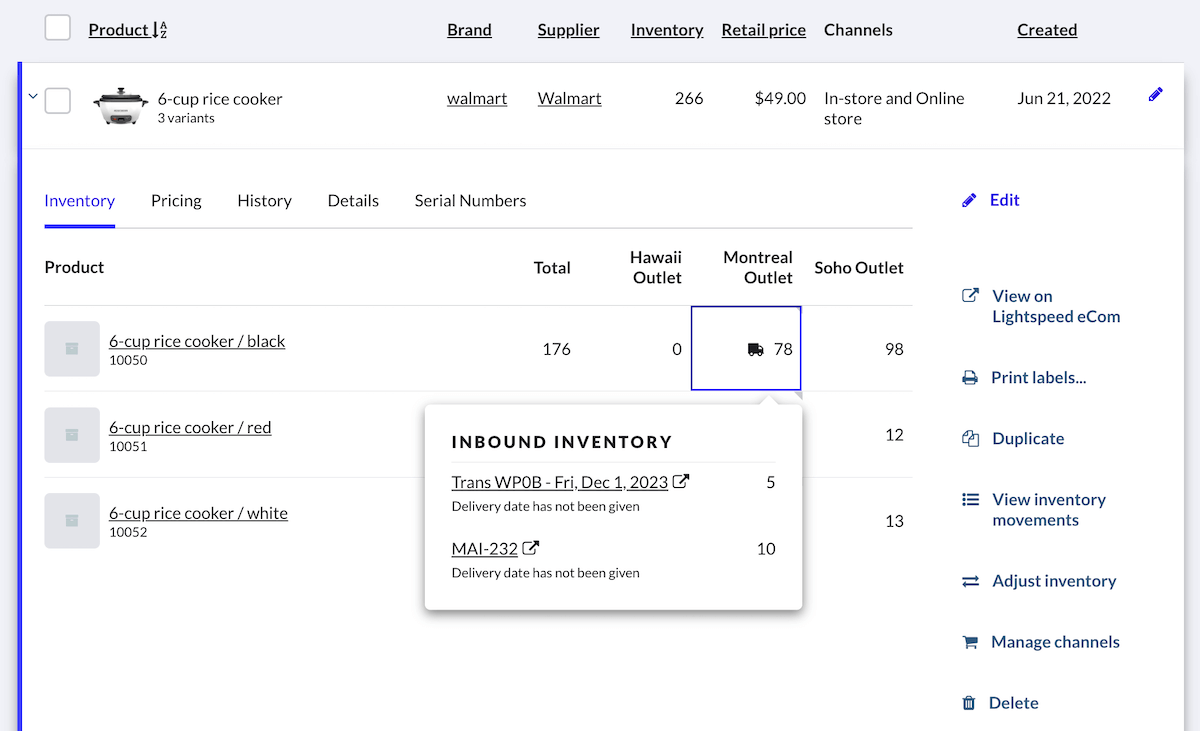The image size is (1200, 731).
Task: Check the 6-cup rice cooker row checkbox
Action: [58, 100]
